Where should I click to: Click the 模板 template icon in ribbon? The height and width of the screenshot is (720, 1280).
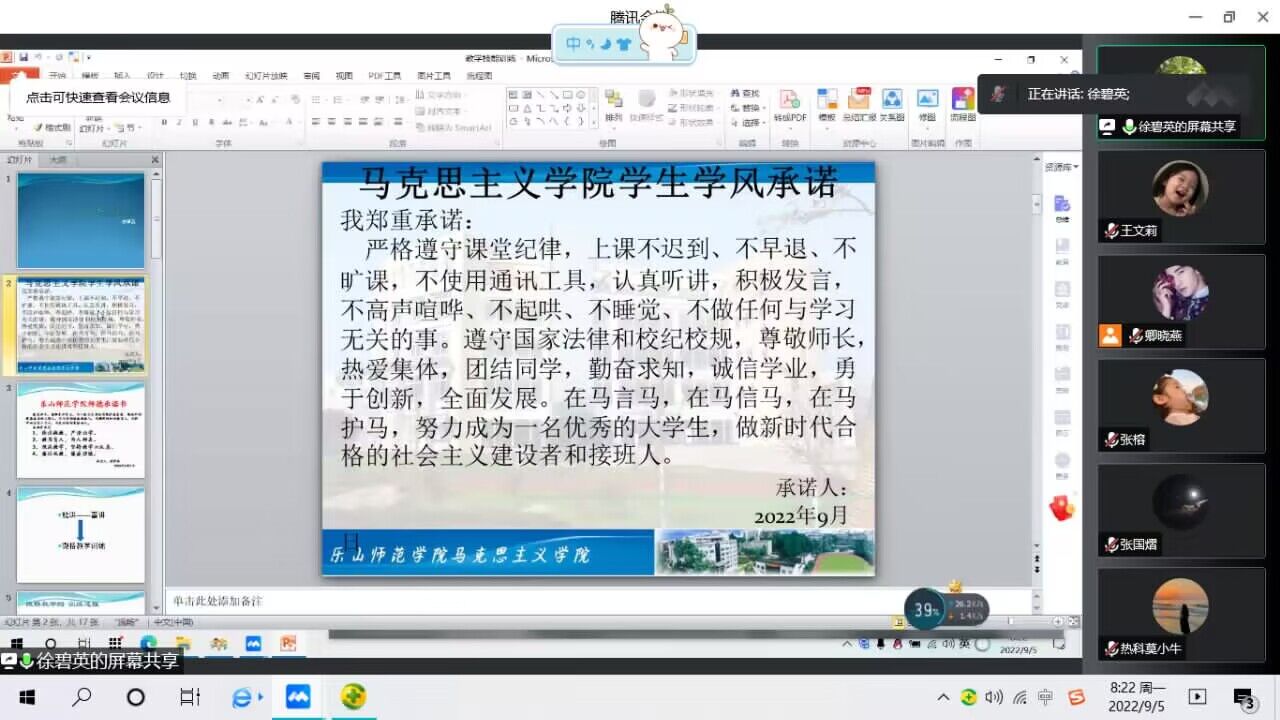(827, 104)
